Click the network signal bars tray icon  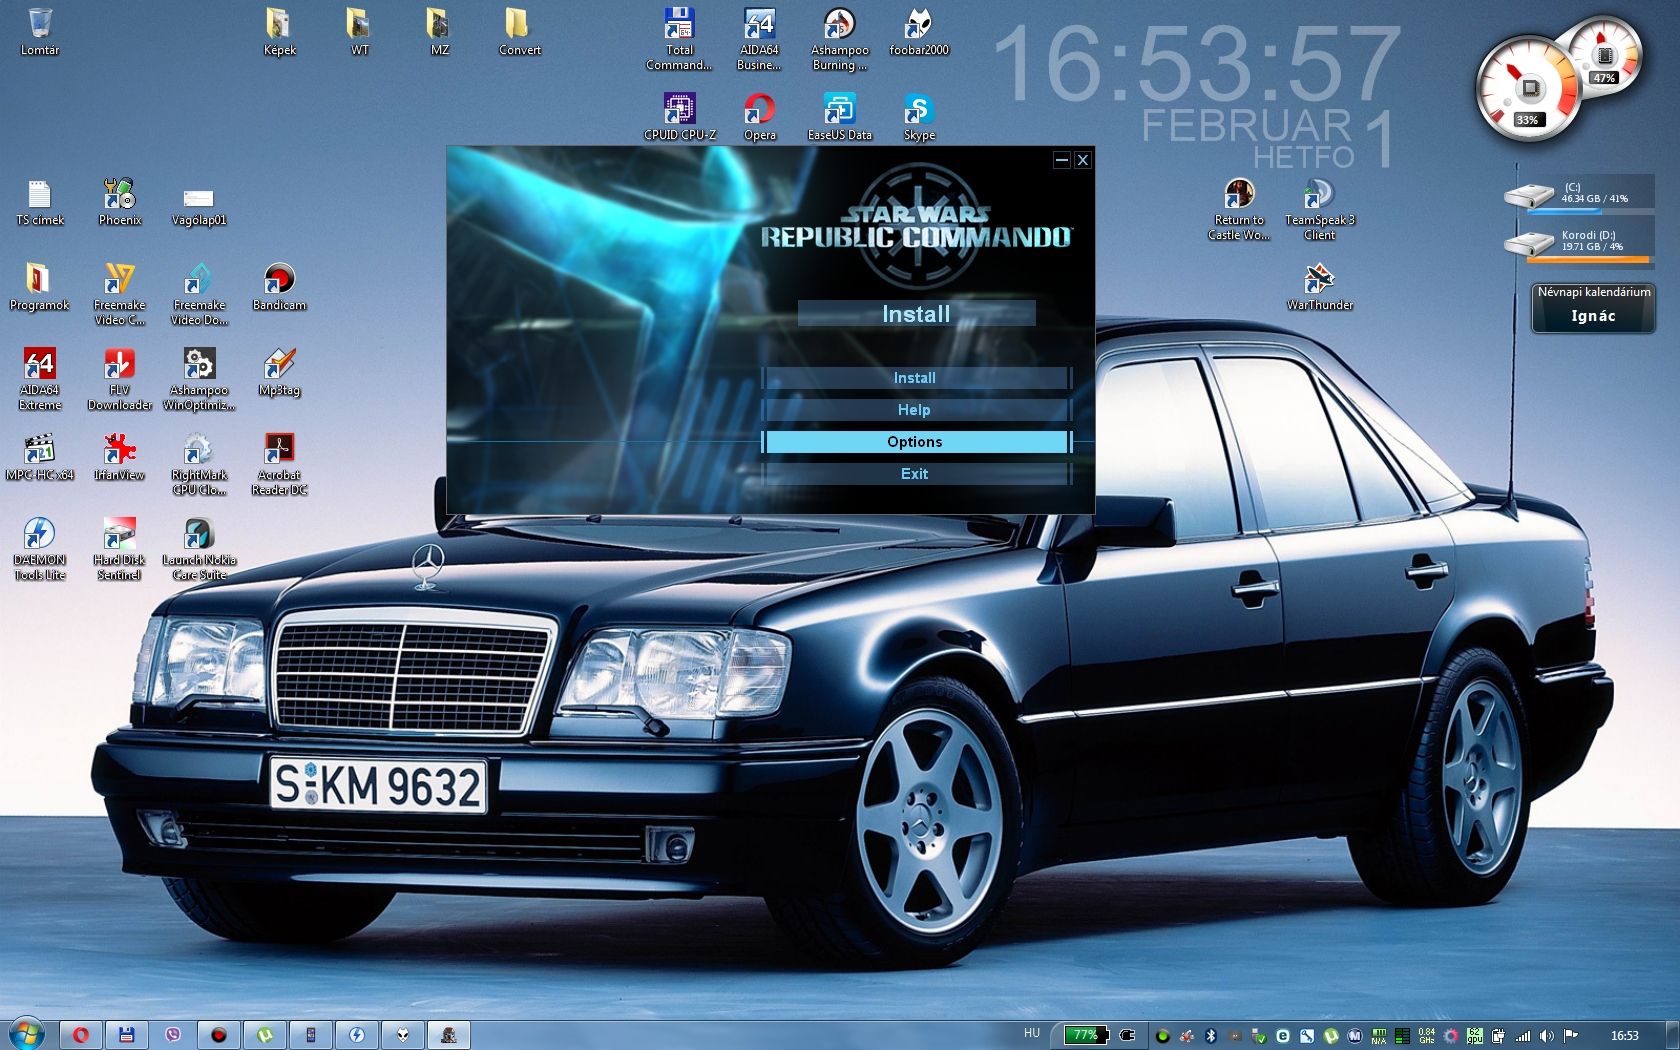click(1523, 1036)
